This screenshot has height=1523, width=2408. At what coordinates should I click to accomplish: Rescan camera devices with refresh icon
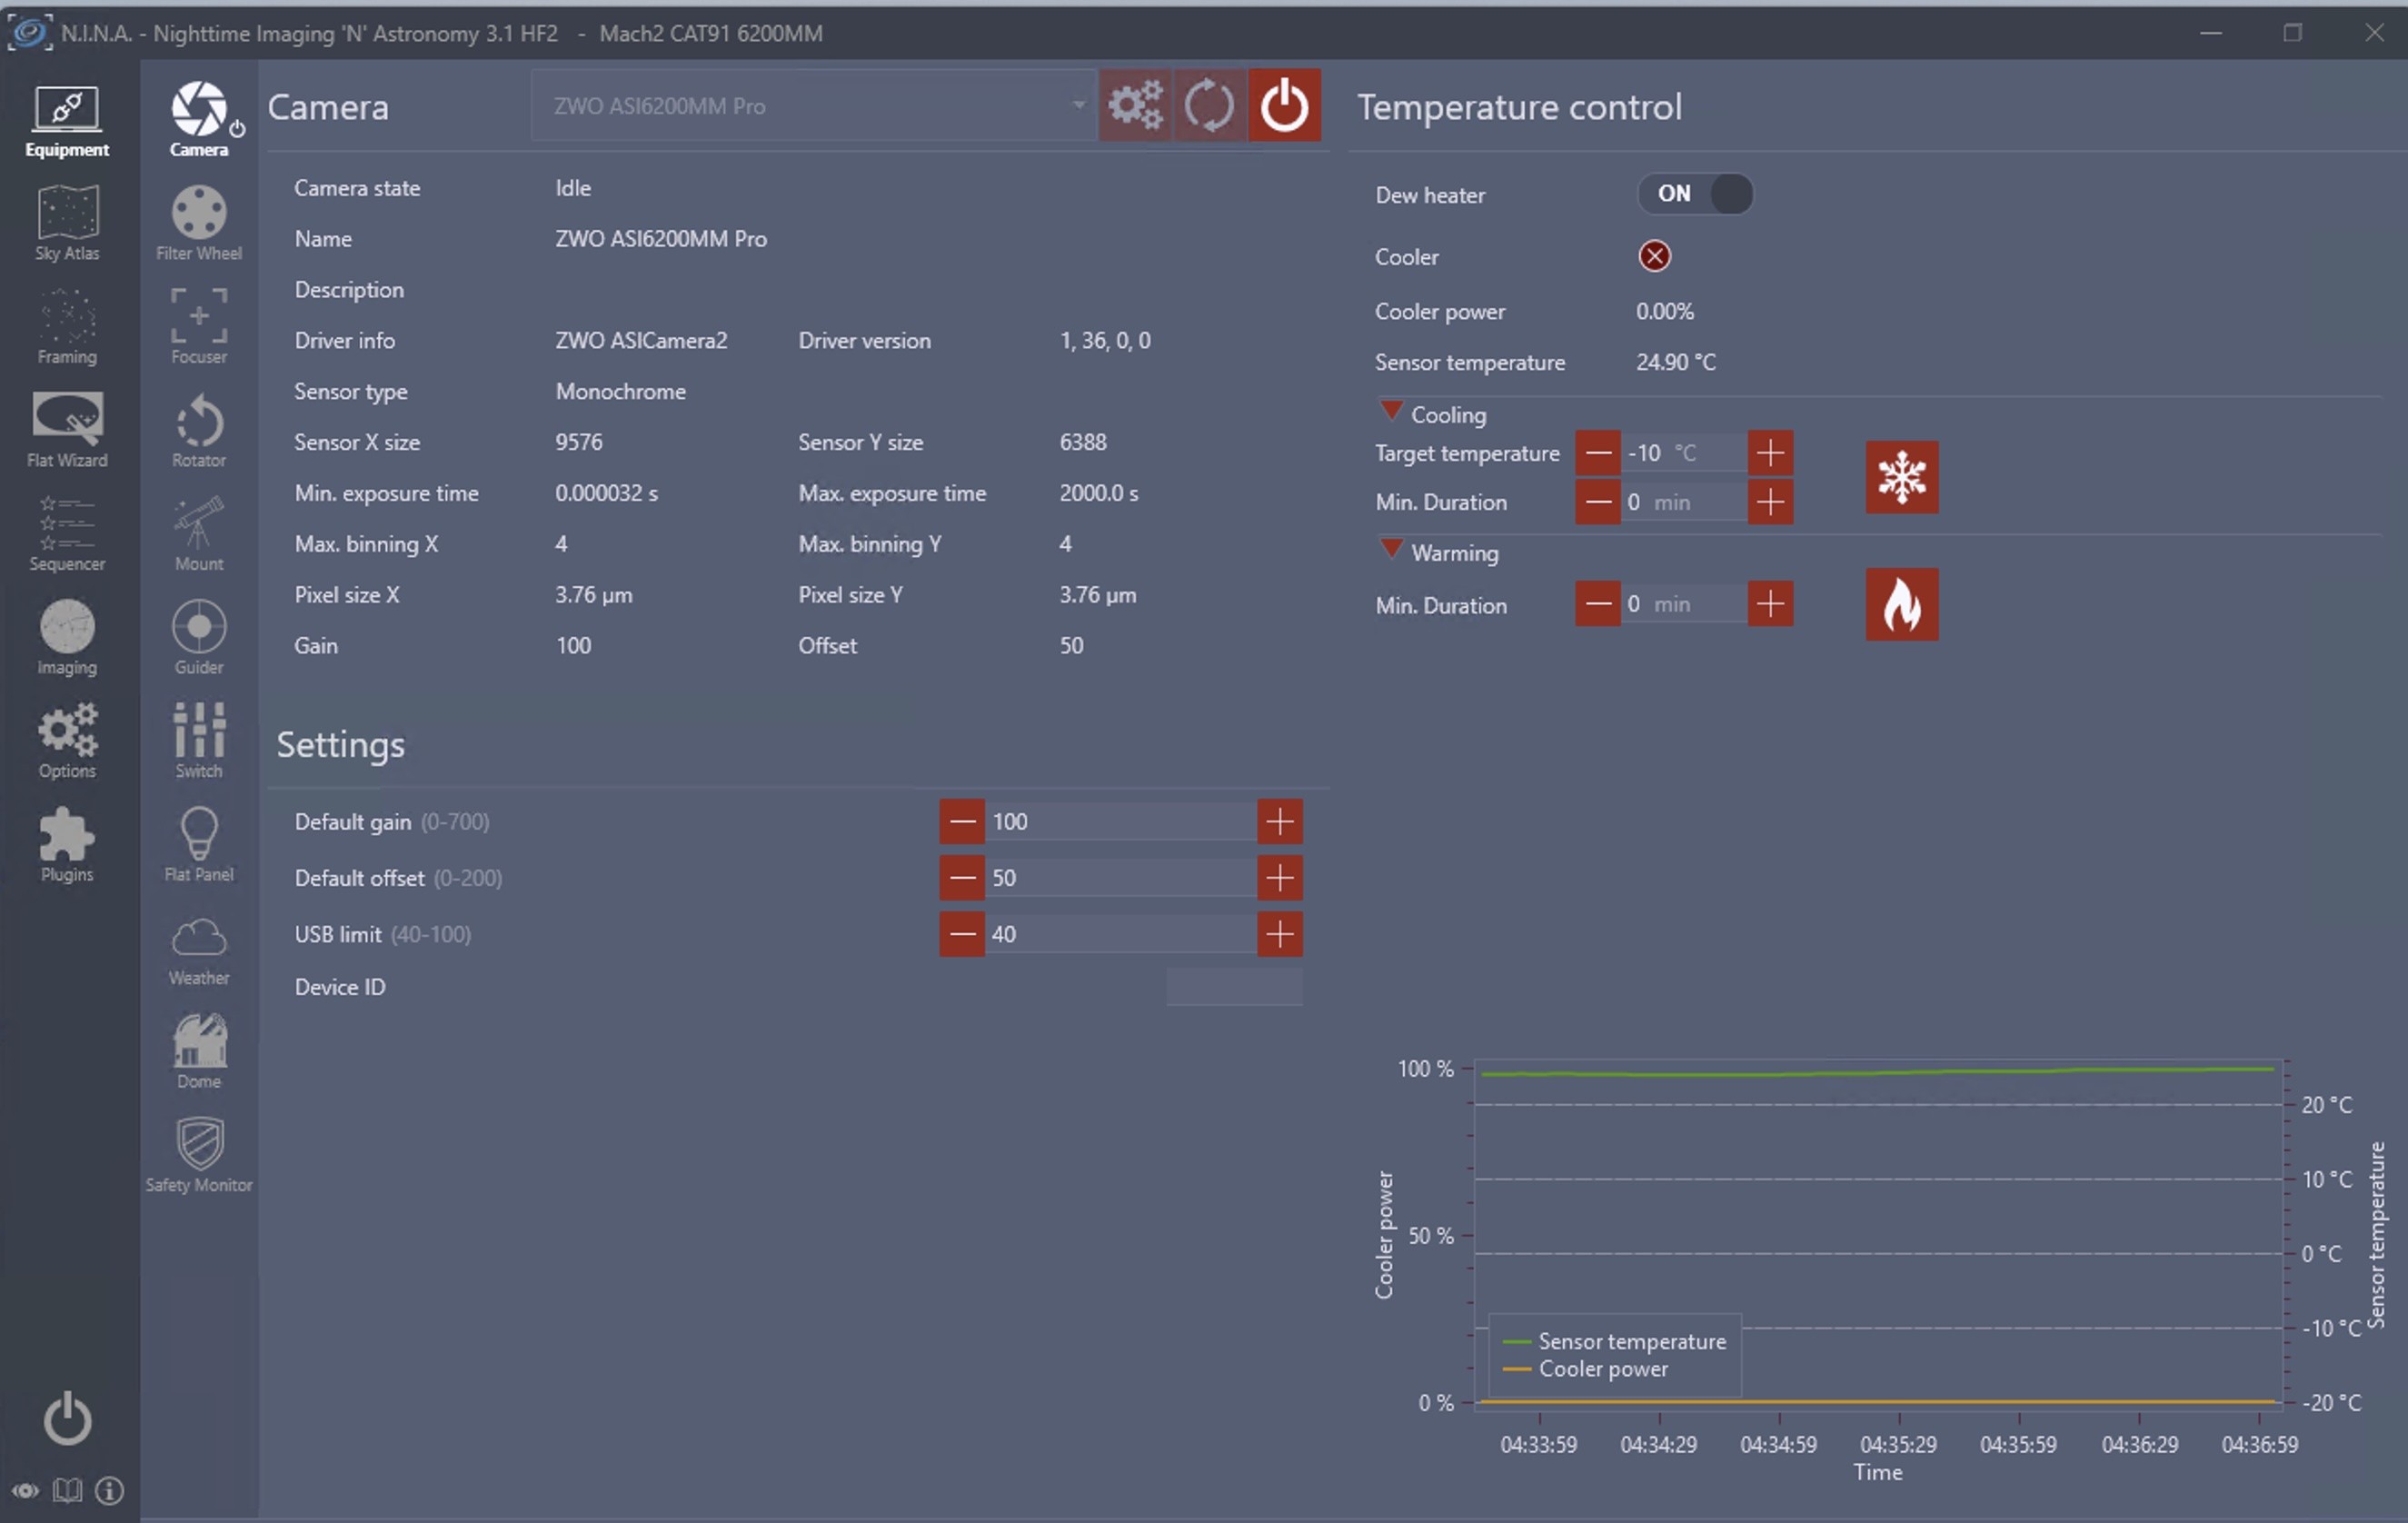(1210, 105)
